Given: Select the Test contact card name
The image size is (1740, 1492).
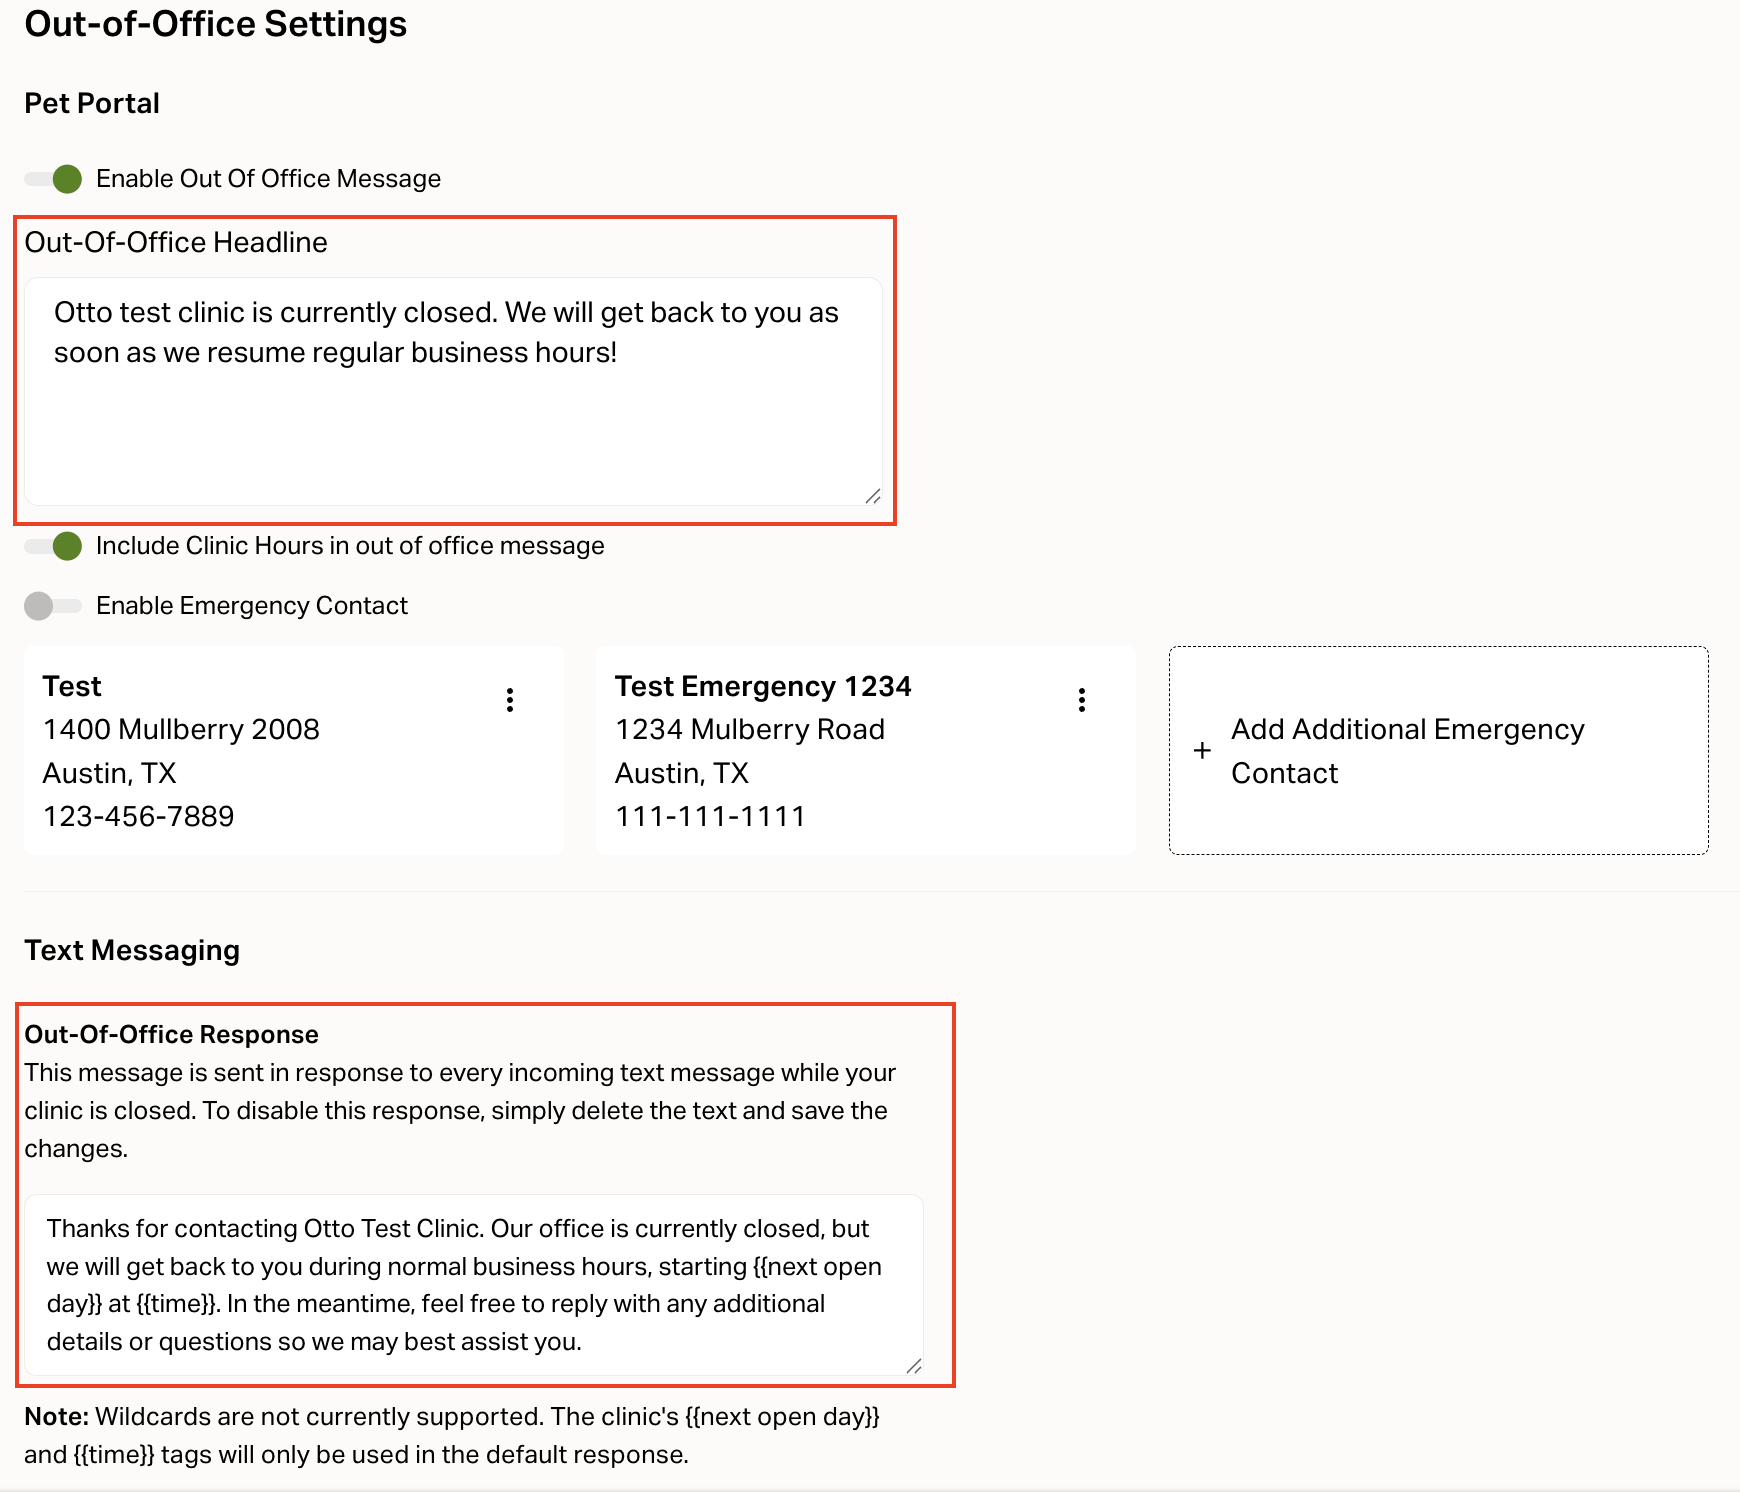Looking at the screenshot, I should click(72, 687).
